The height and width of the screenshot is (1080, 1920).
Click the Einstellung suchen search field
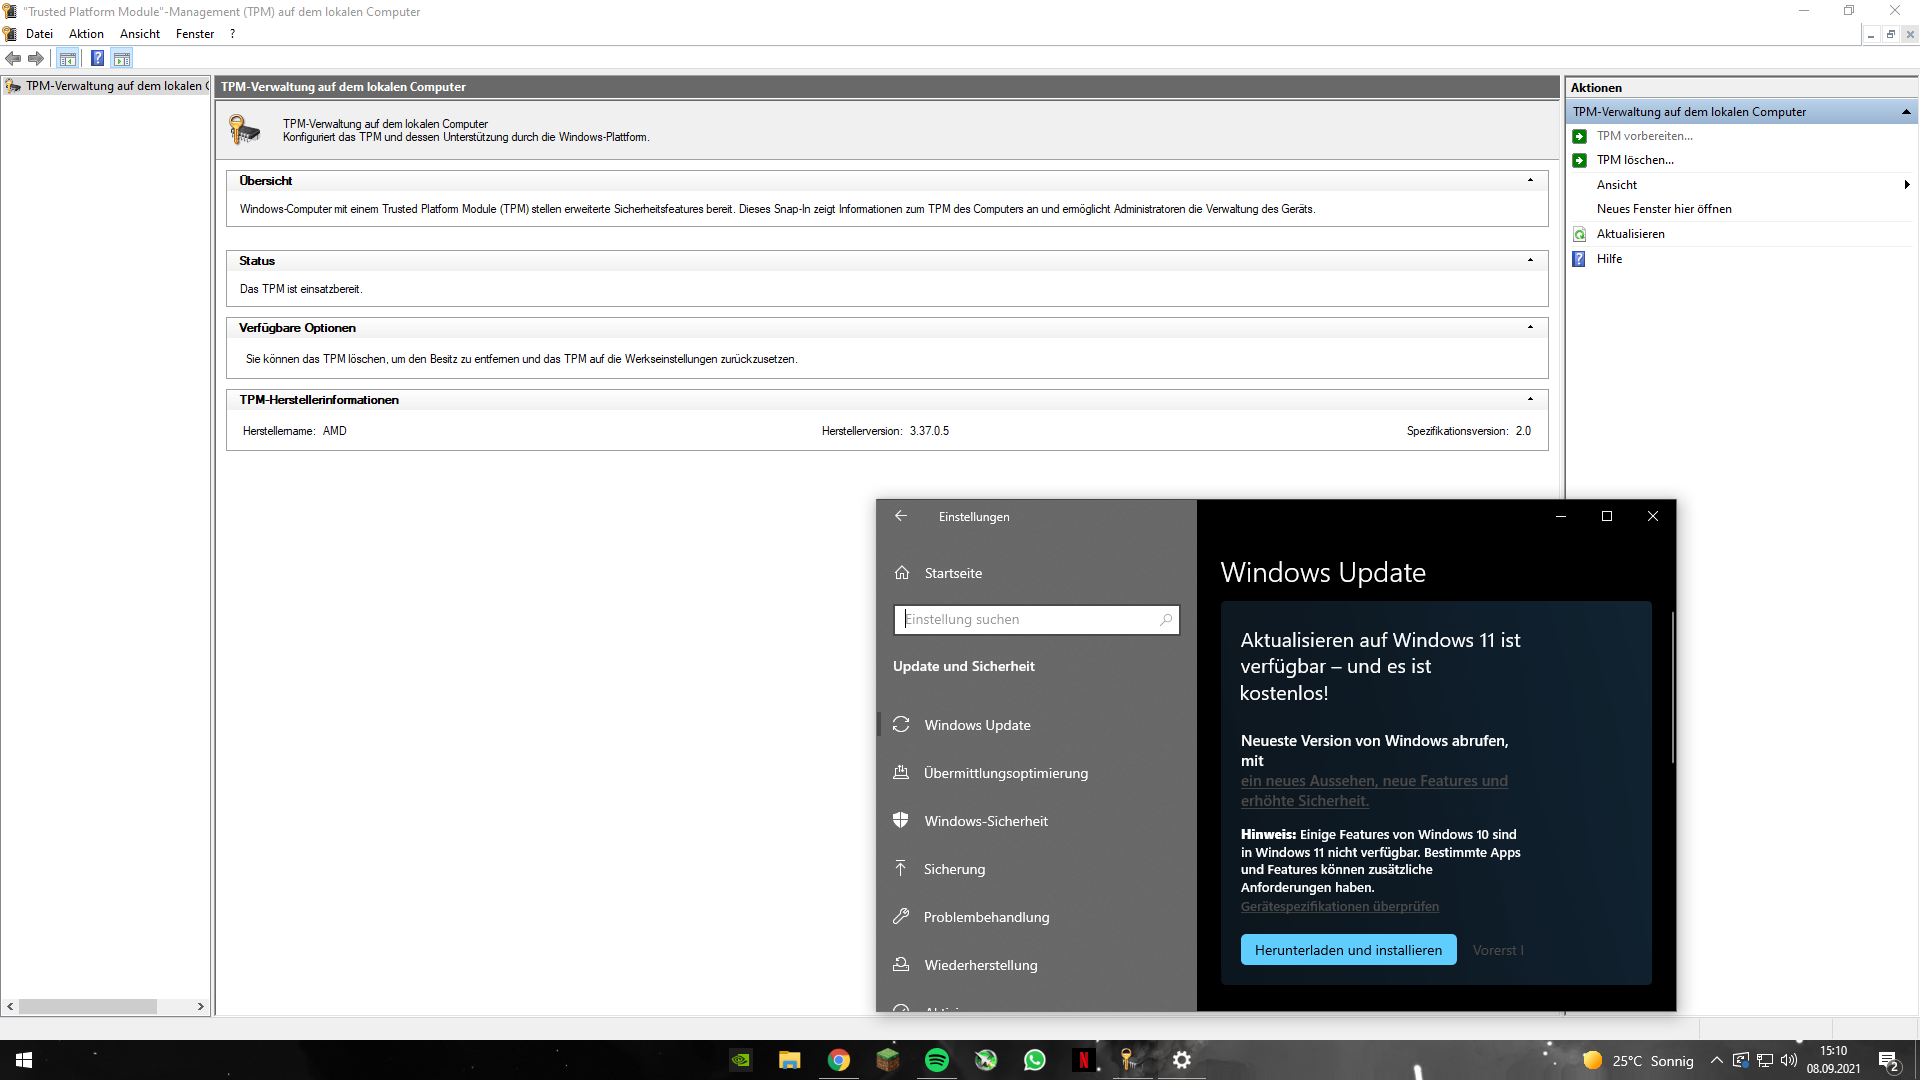click(1036, 619)
